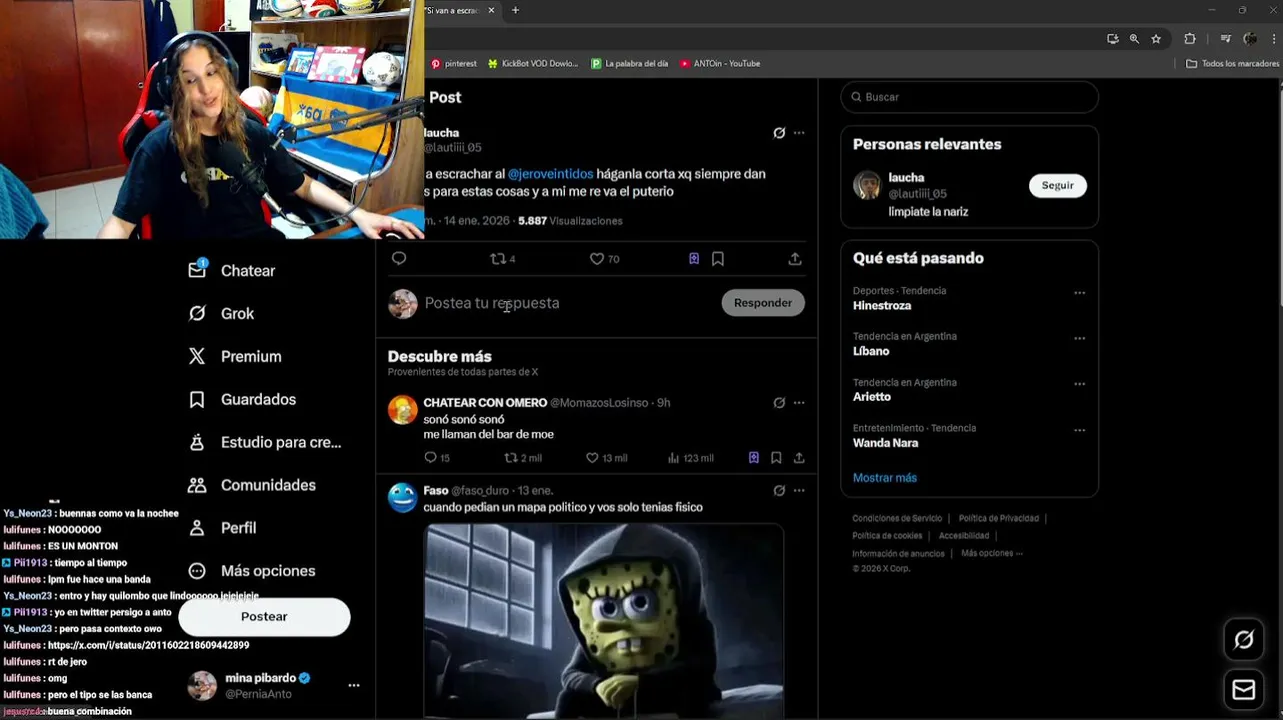
Task: Open Arietto trending topic
Action: (872, 397)
